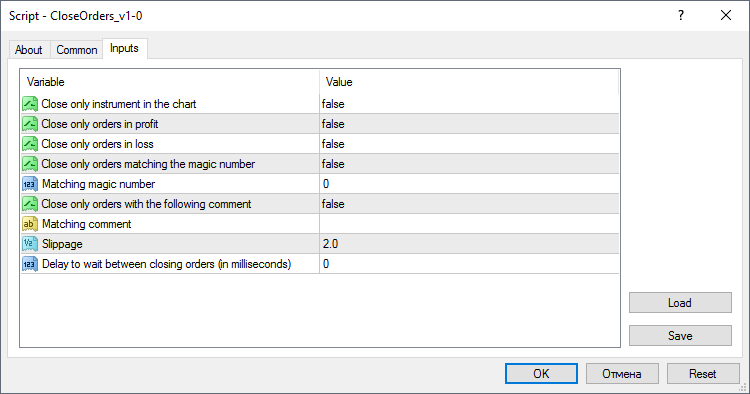Click the empty Matching comment value cell
Screen dimensions: 750x394
tap(469, 224)
